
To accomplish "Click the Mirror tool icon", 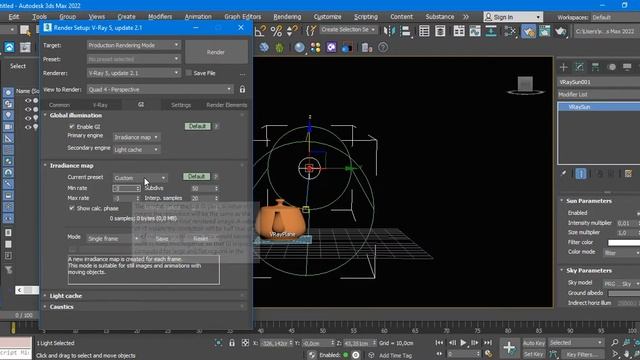I will tap(389, 31).
